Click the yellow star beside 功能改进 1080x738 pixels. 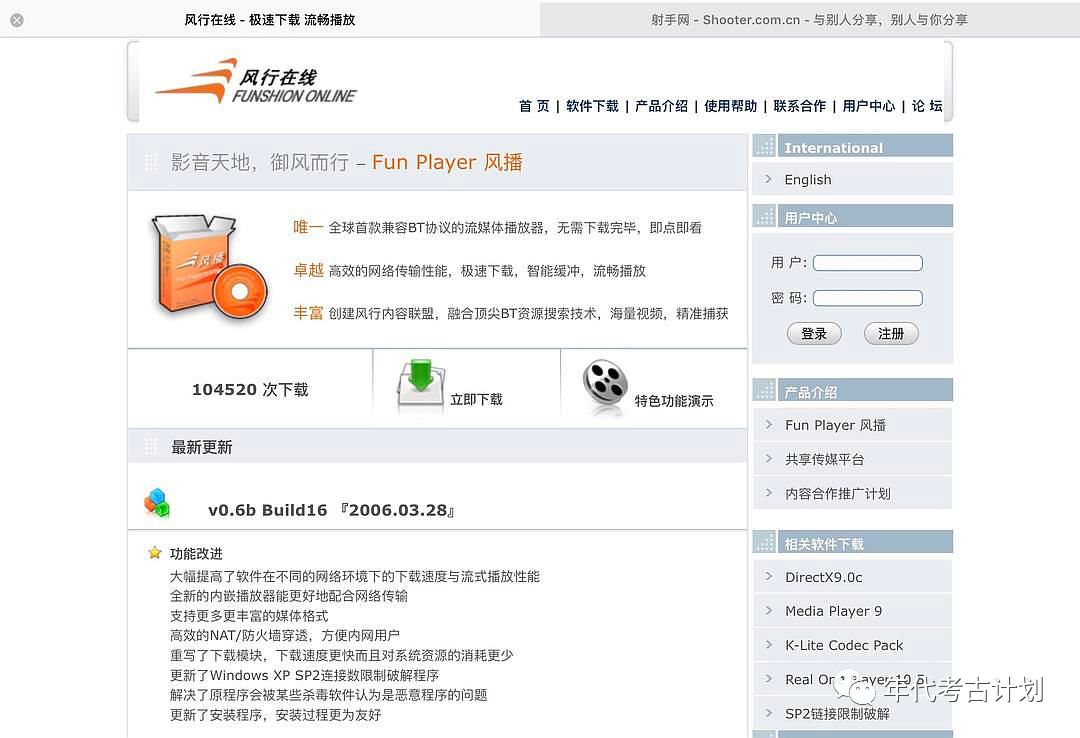pyautogui.click(x=155, y=553)
